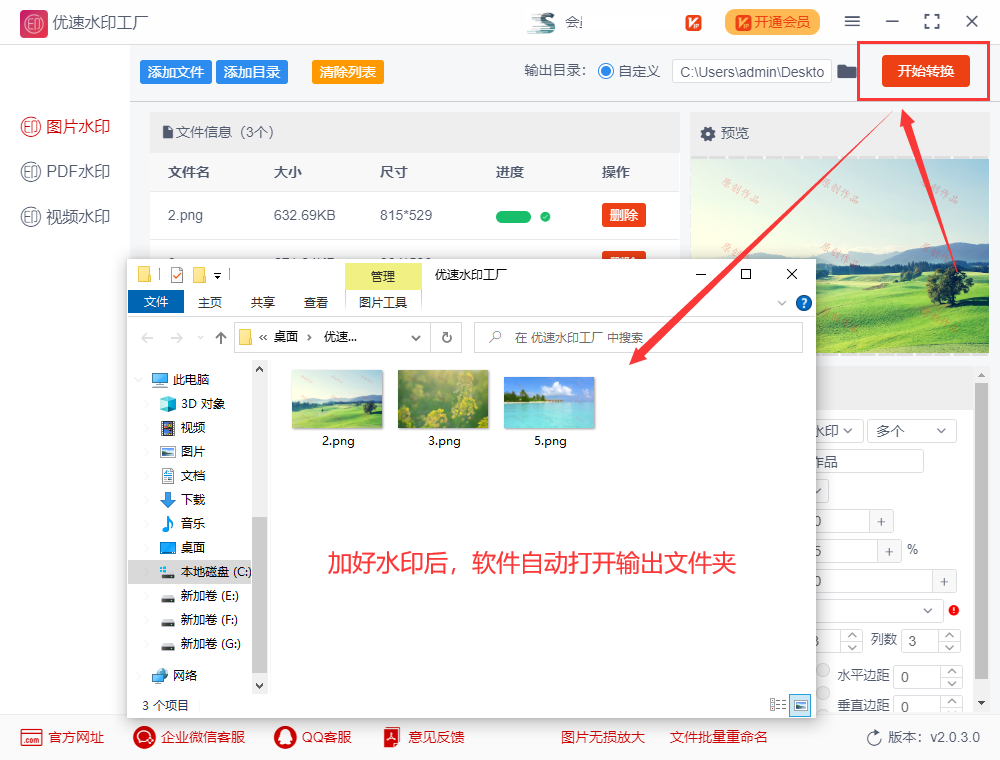Open 企业微信客服 in footer

pos(189,738)
